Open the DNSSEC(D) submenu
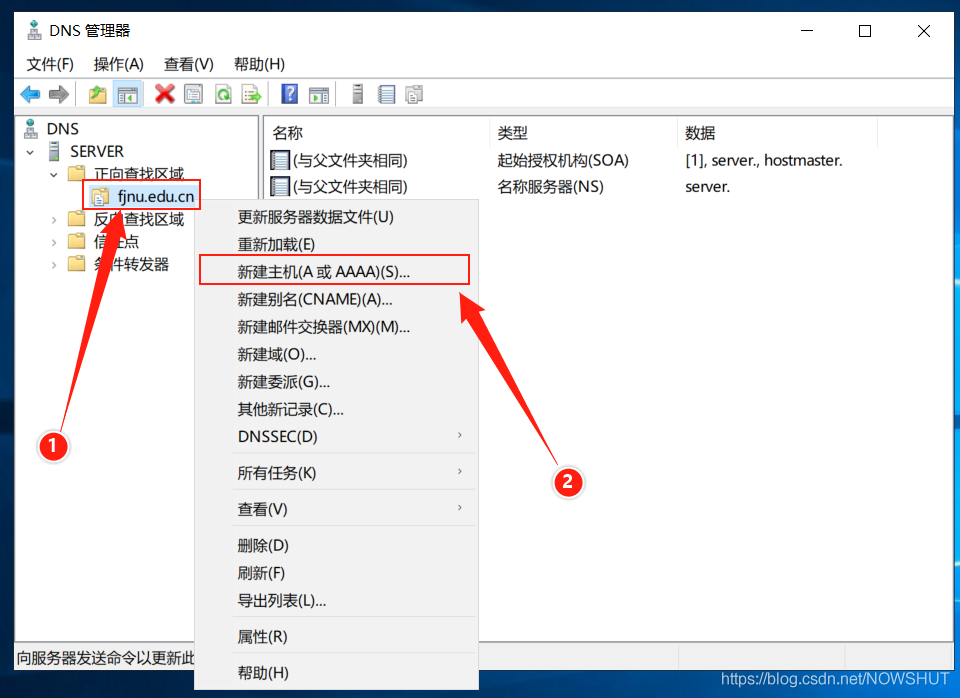 (336, 437)
